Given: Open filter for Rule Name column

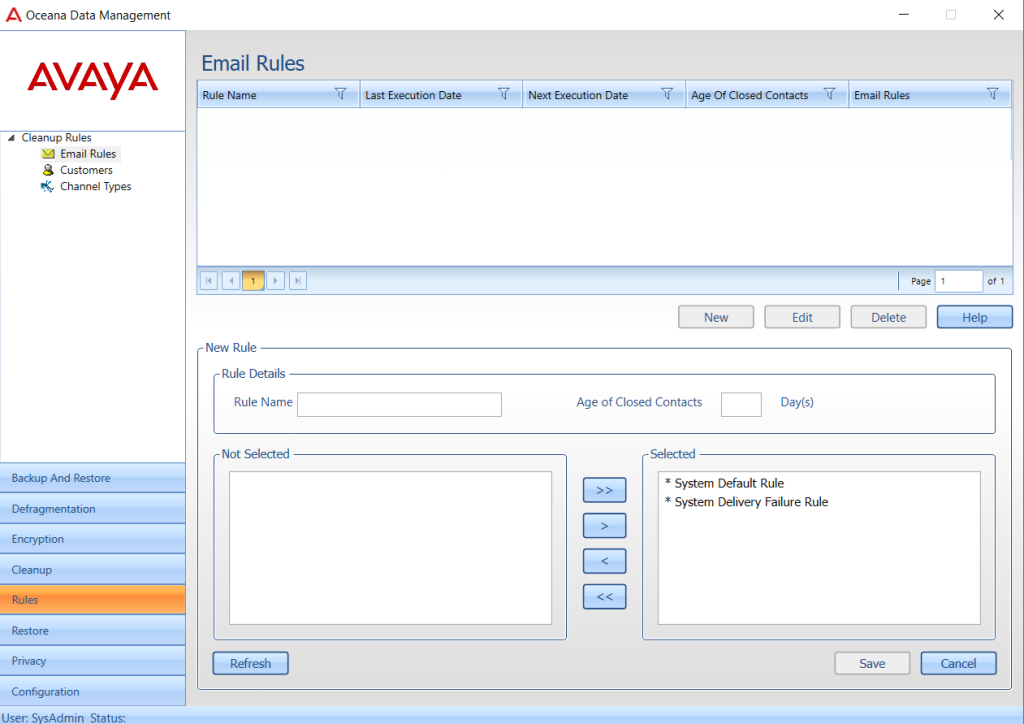Looking at the screenshot, I should [x=340, y=94].
